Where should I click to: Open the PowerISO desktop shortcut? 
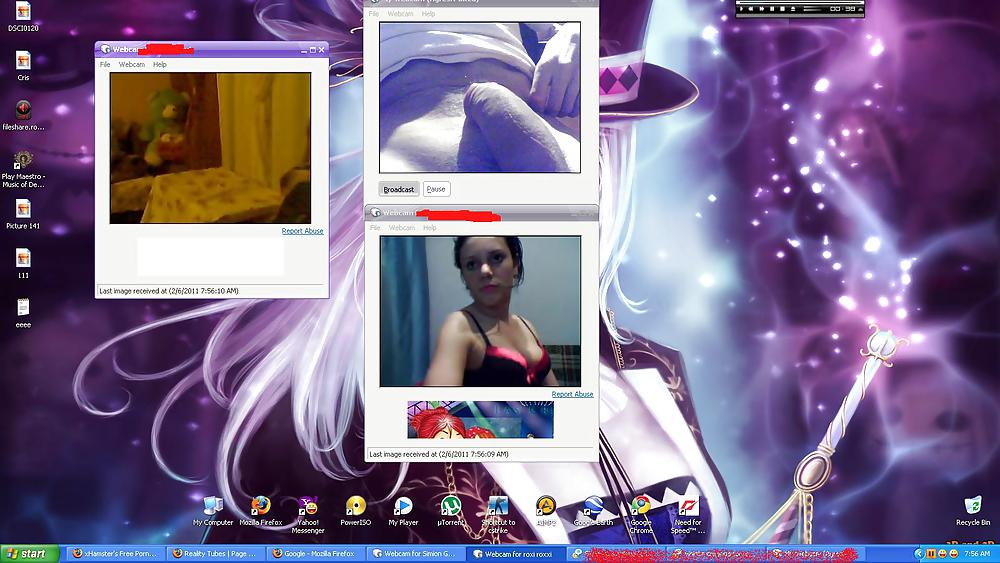(x=355, y=511)
